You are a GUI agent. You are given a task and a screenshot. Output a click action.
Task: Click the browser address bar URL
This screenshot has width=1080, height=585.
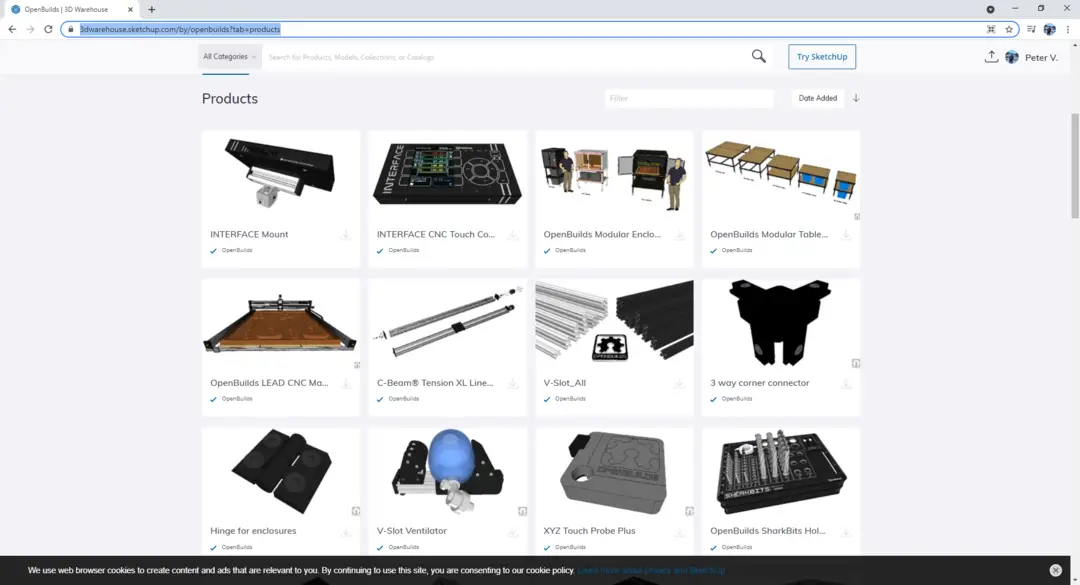(180, 29)
